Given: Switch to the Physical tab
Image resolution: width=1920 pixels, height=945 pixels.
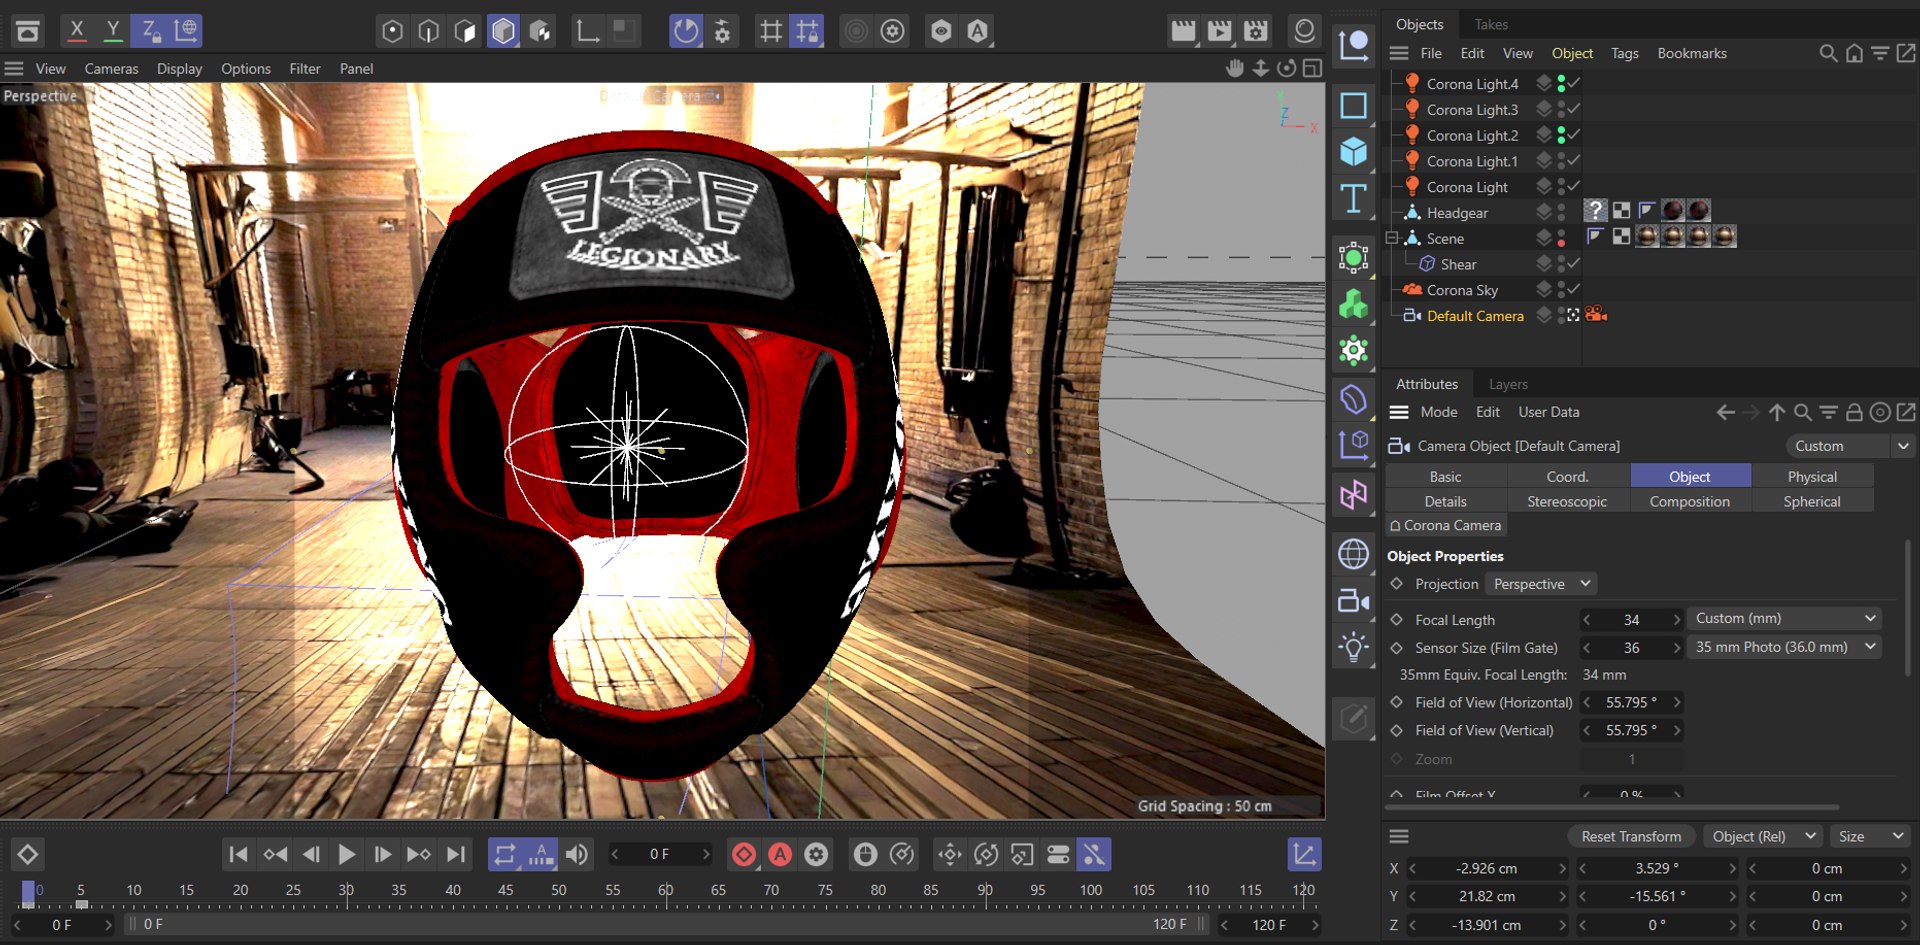Looking at the screenshot, I should point(1812,477).
